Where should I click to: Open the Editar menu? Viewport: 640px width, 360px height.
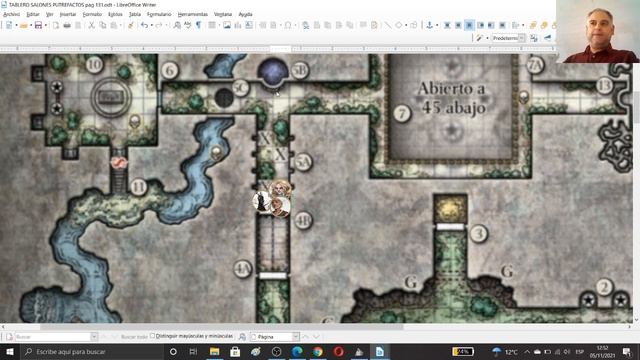click(33, 14)
